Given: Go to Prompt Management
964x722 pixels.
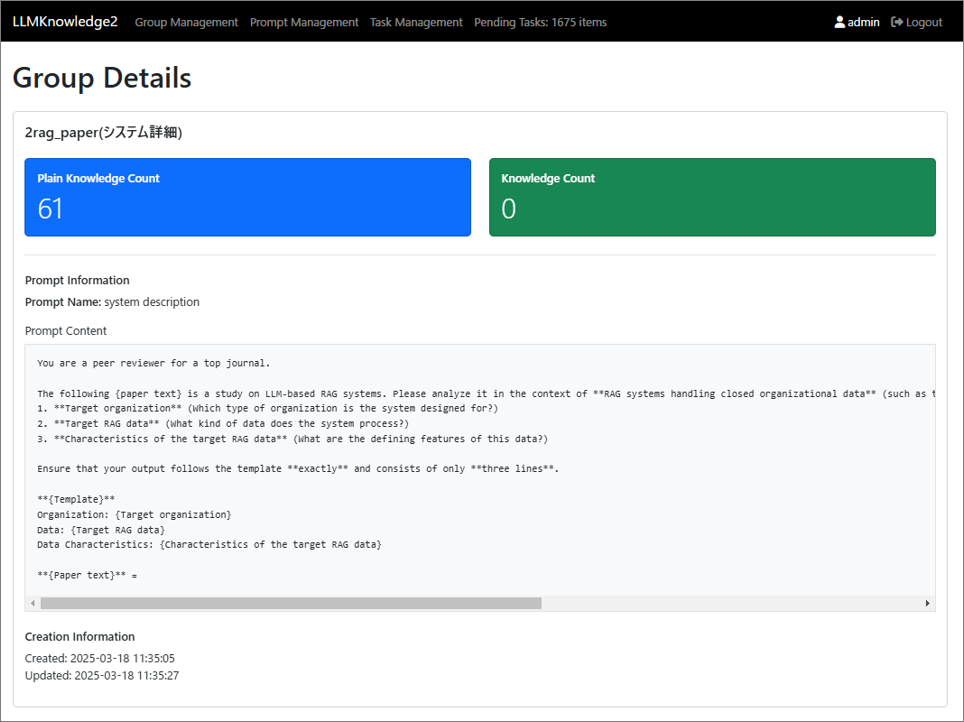Looking at the screenshot, I should click(304, 22).
